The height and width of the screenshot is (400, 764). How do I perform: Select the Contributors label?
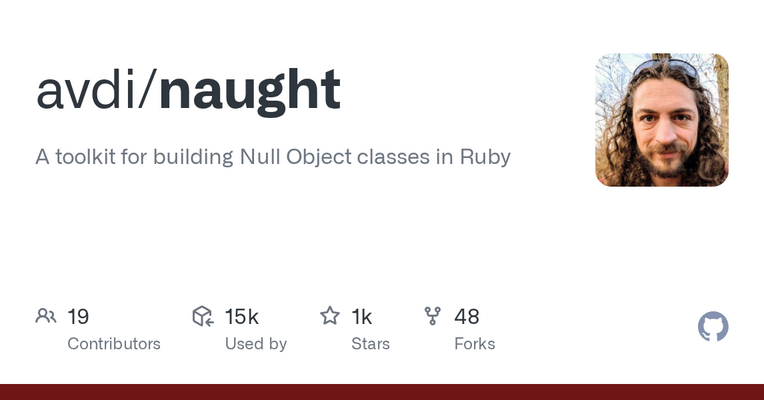coord(114,343)
